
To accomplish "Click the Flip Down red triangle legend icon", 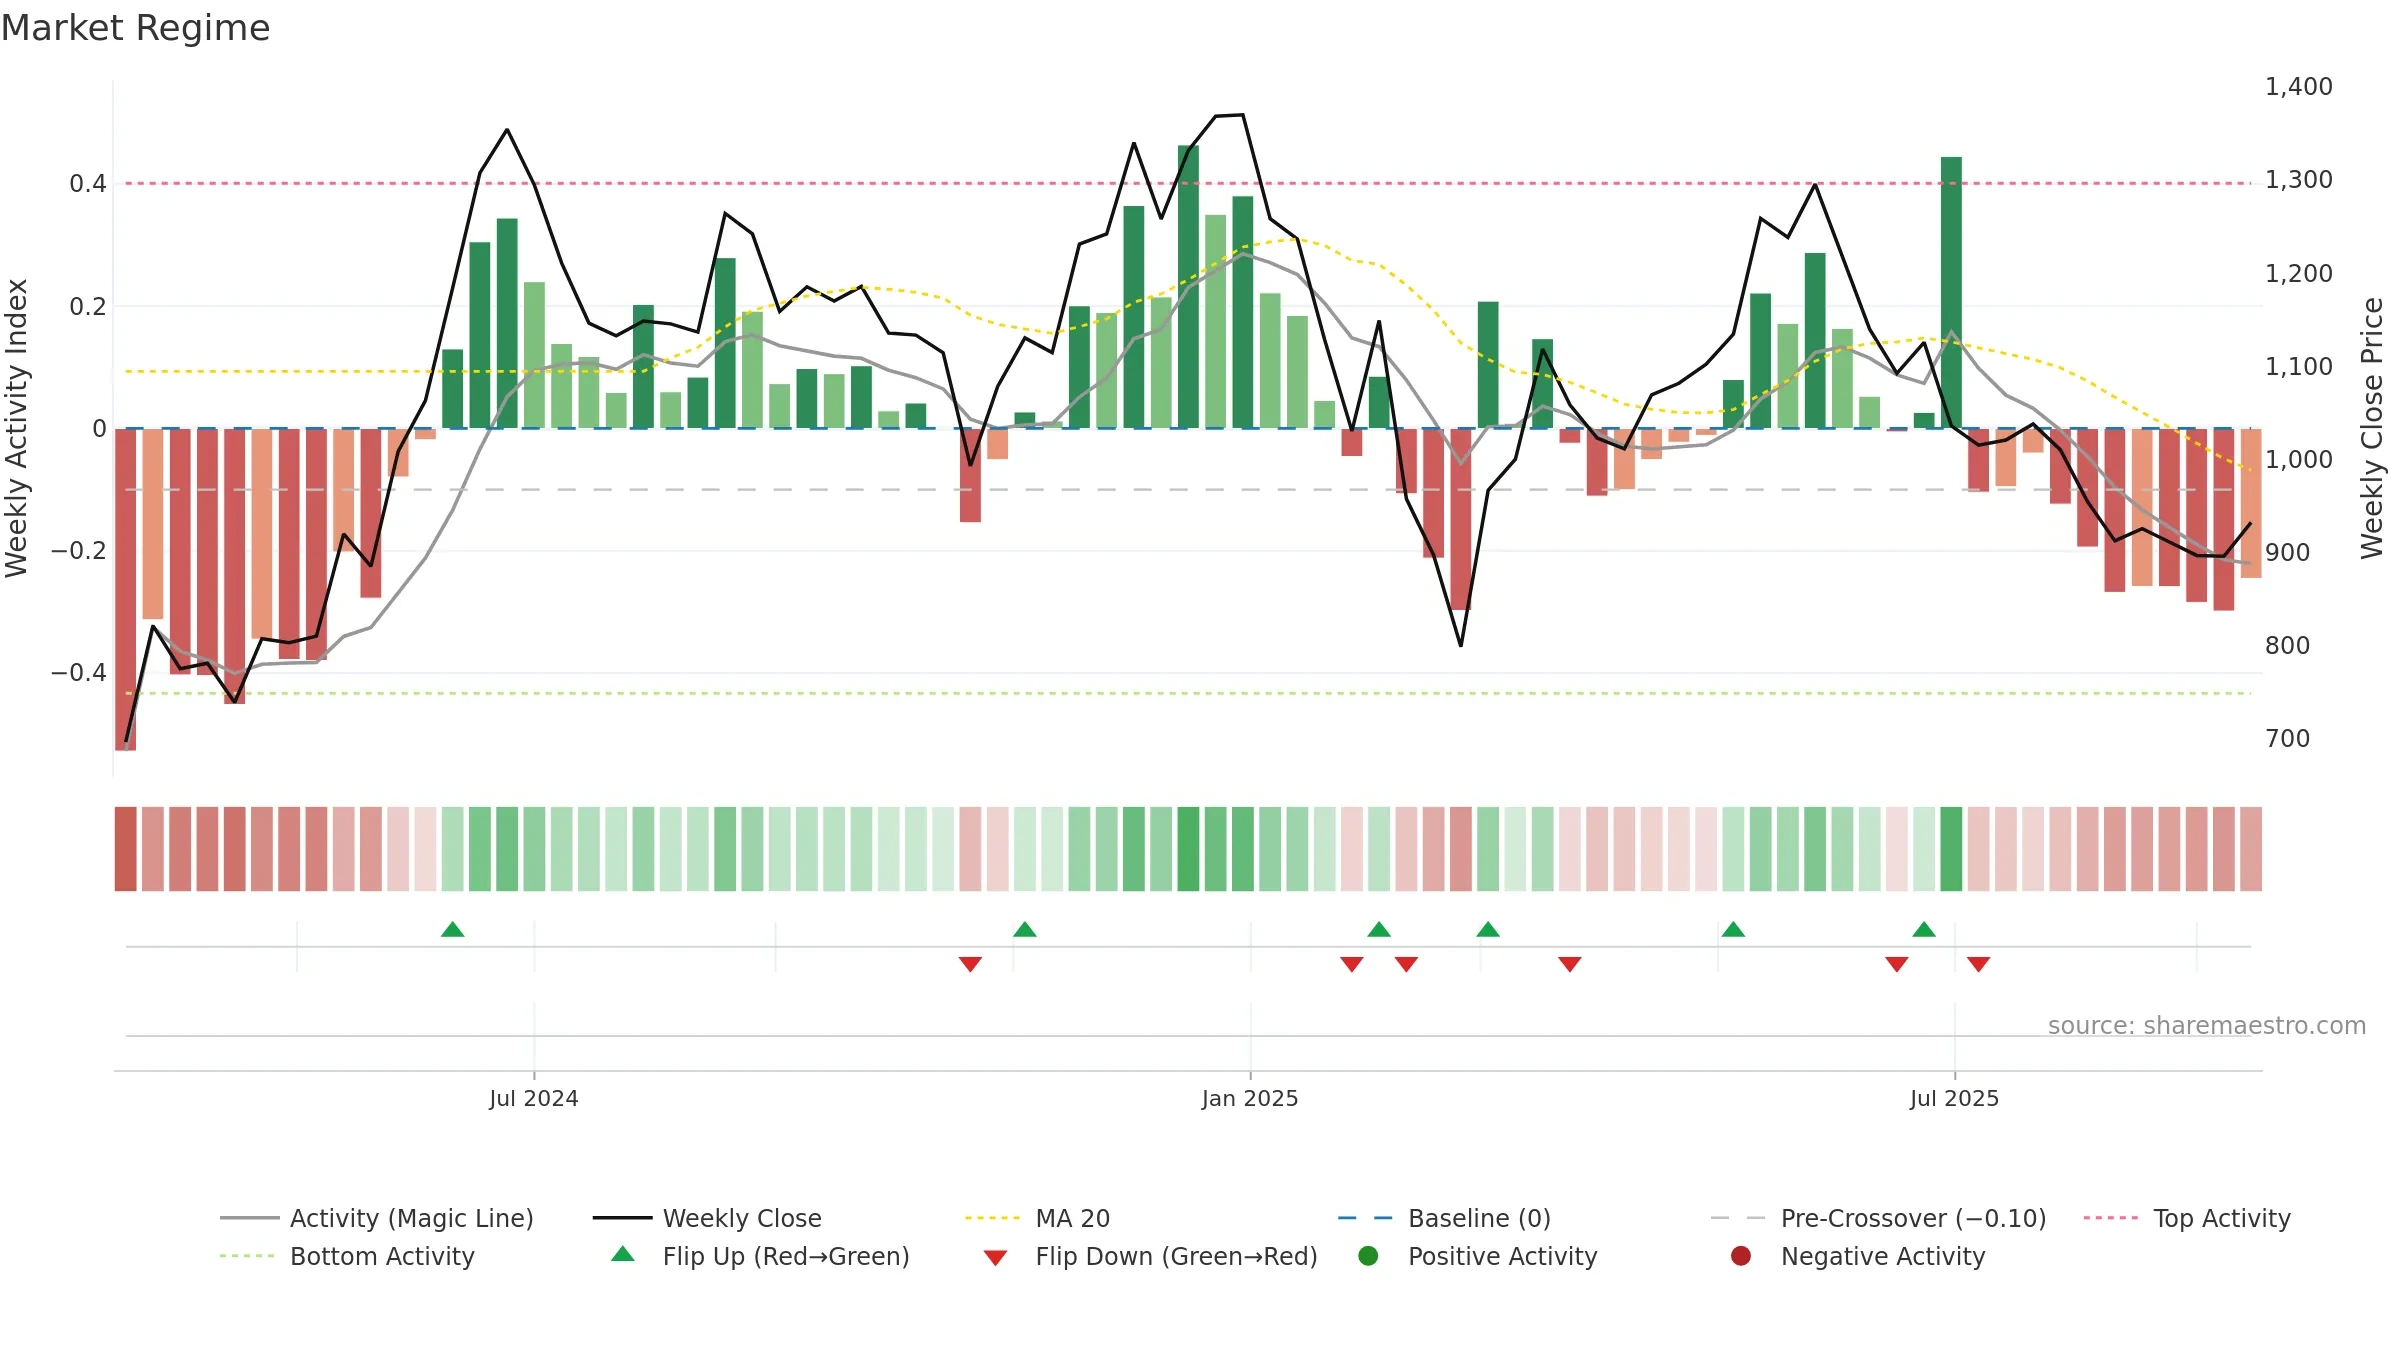I will [995, 1257].
